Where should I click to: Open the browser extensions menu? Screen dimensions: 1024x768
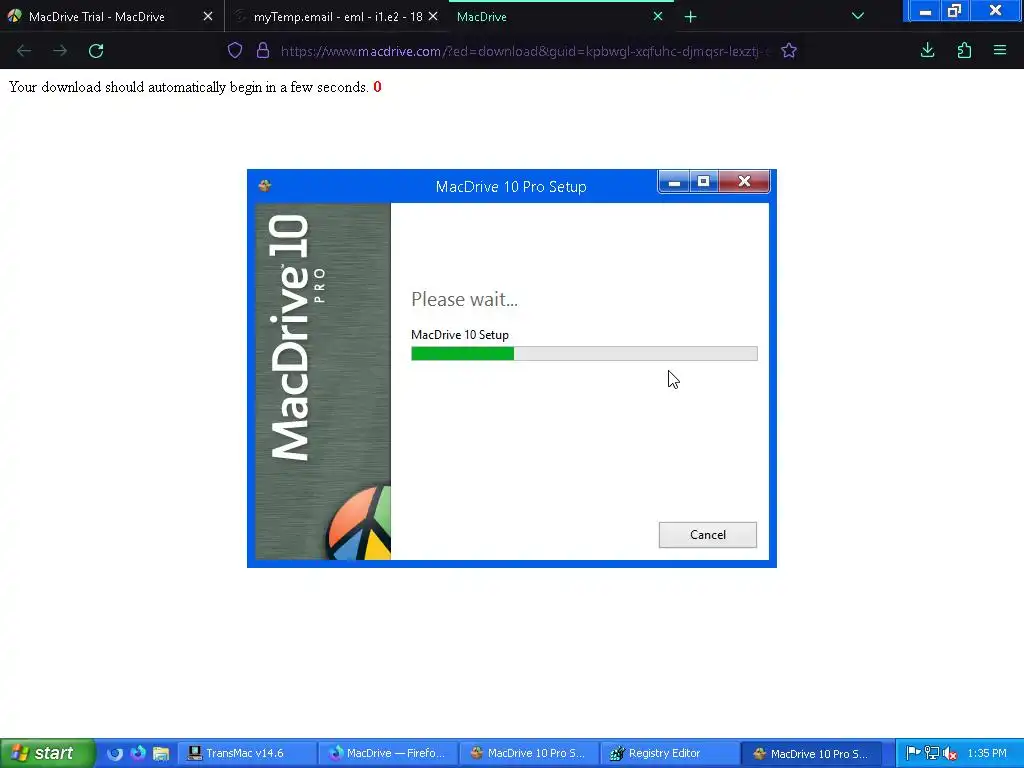click(x=964, y=50)
